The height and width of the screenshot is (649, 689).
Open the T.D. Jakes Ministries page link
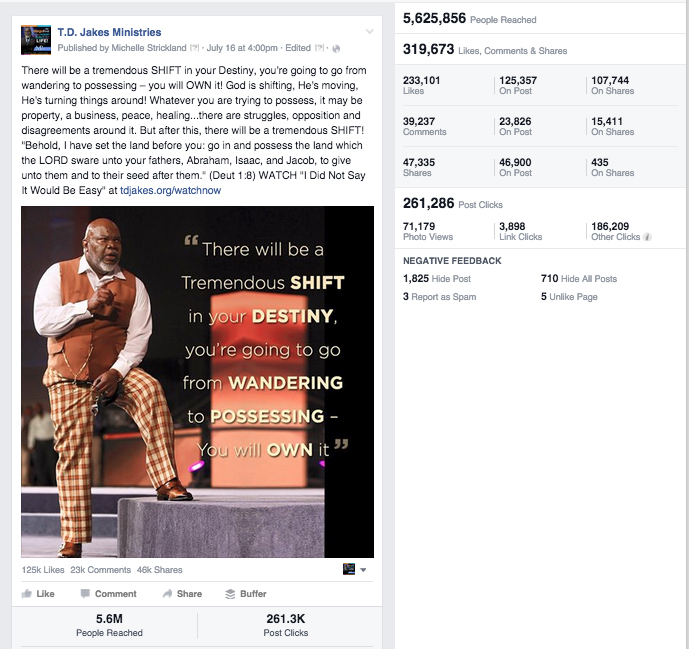pyautogui.click(x=109, y=32)
